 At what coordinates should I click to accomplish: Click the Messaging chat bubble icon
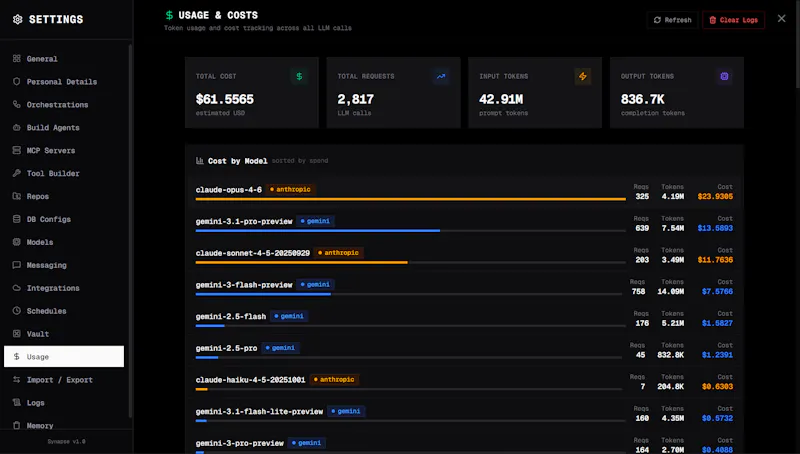[16, 265]
